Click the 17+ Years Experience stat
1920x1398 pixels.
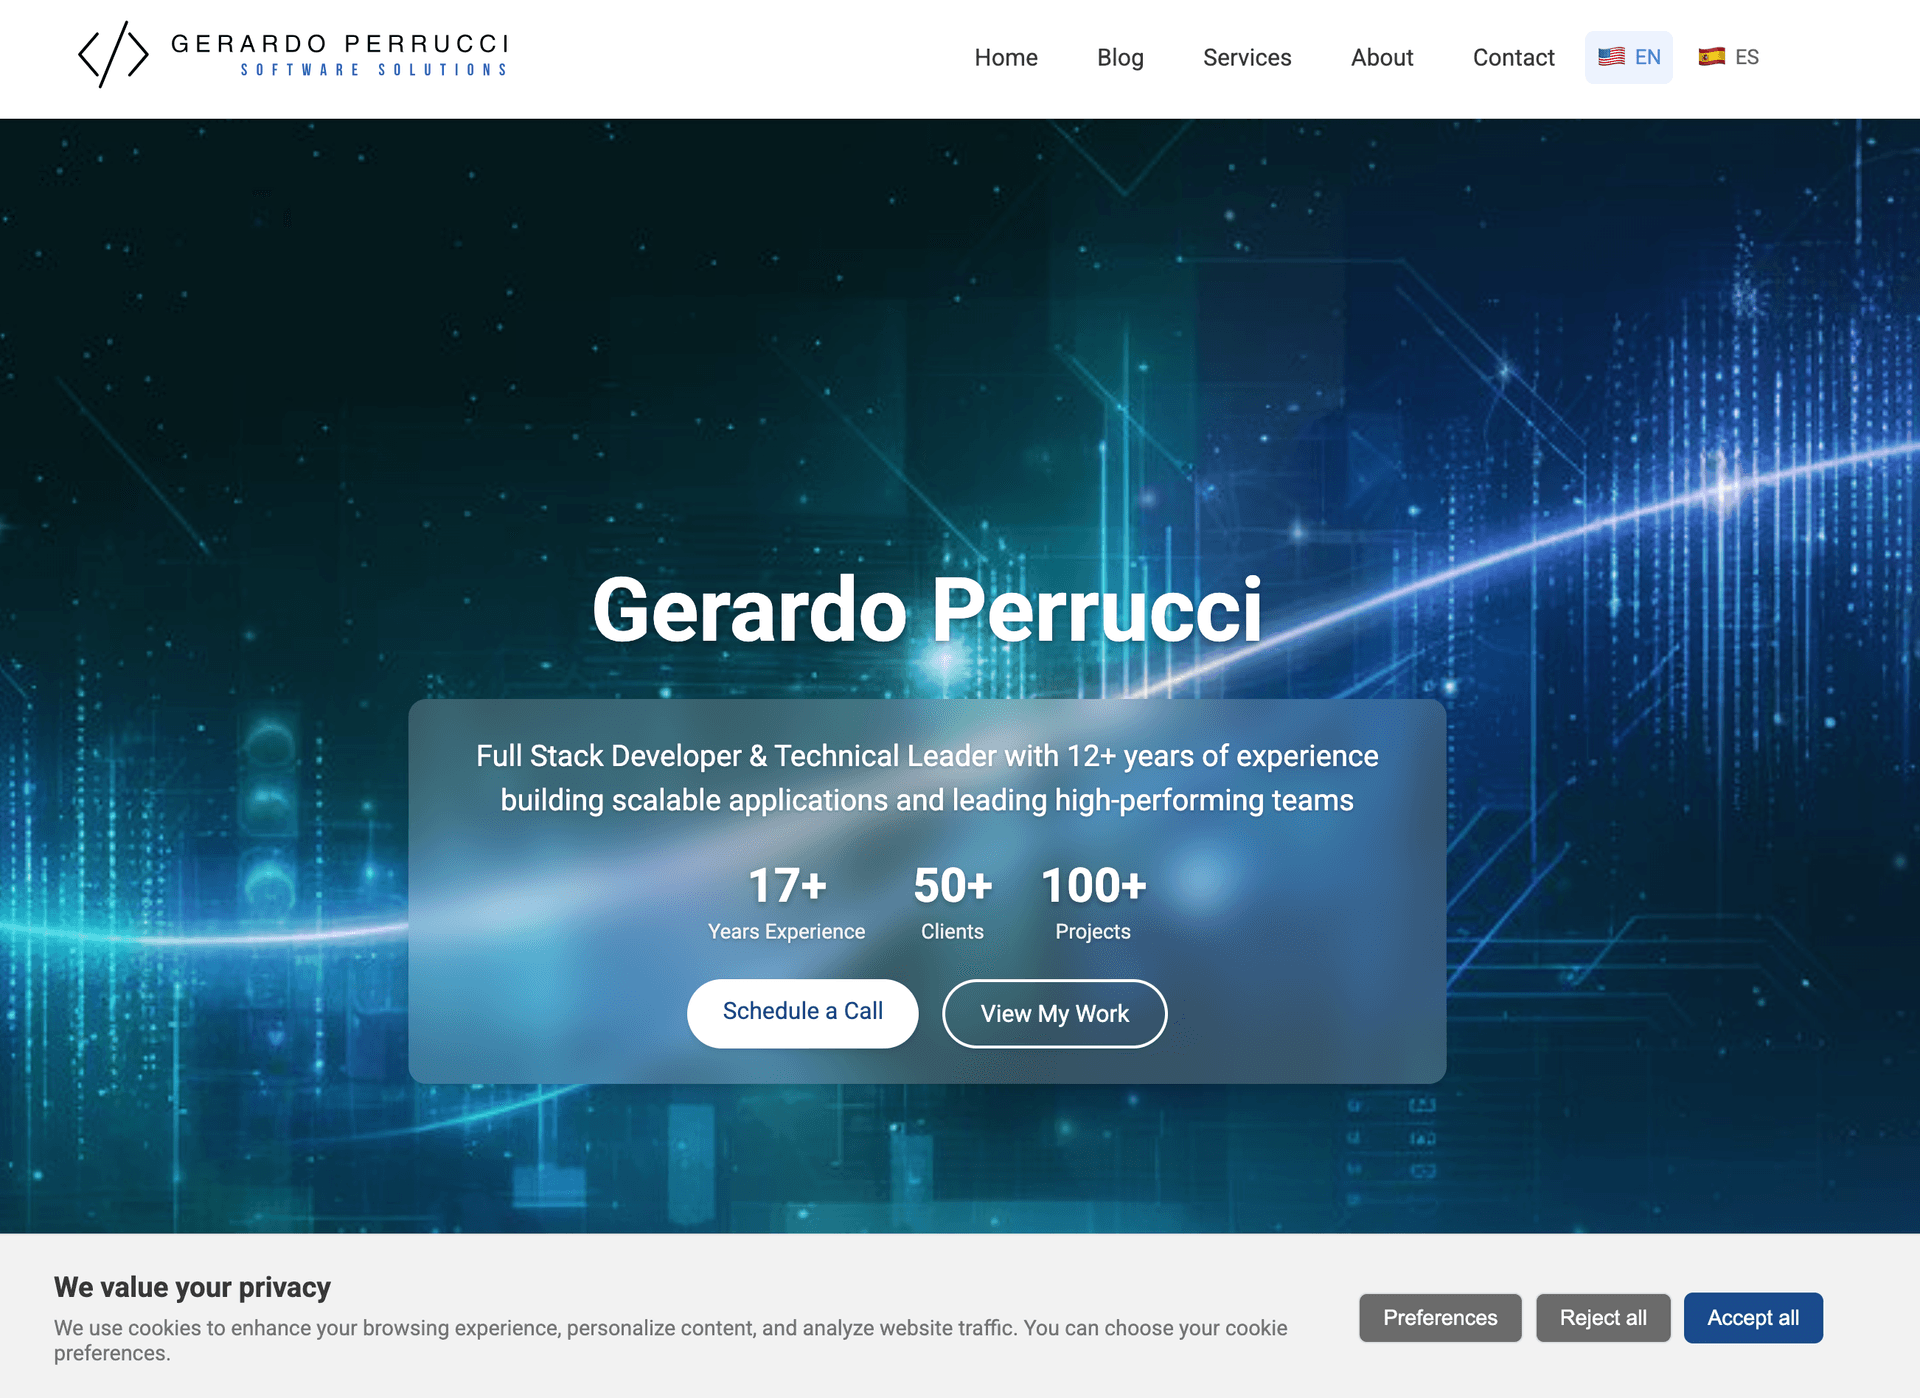[786, 900]
